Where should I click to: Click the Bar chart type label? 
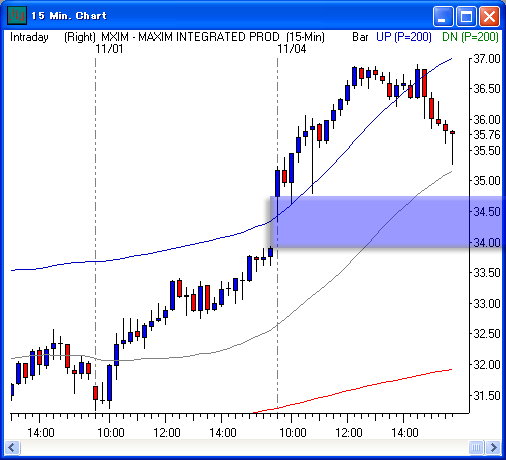360,37
